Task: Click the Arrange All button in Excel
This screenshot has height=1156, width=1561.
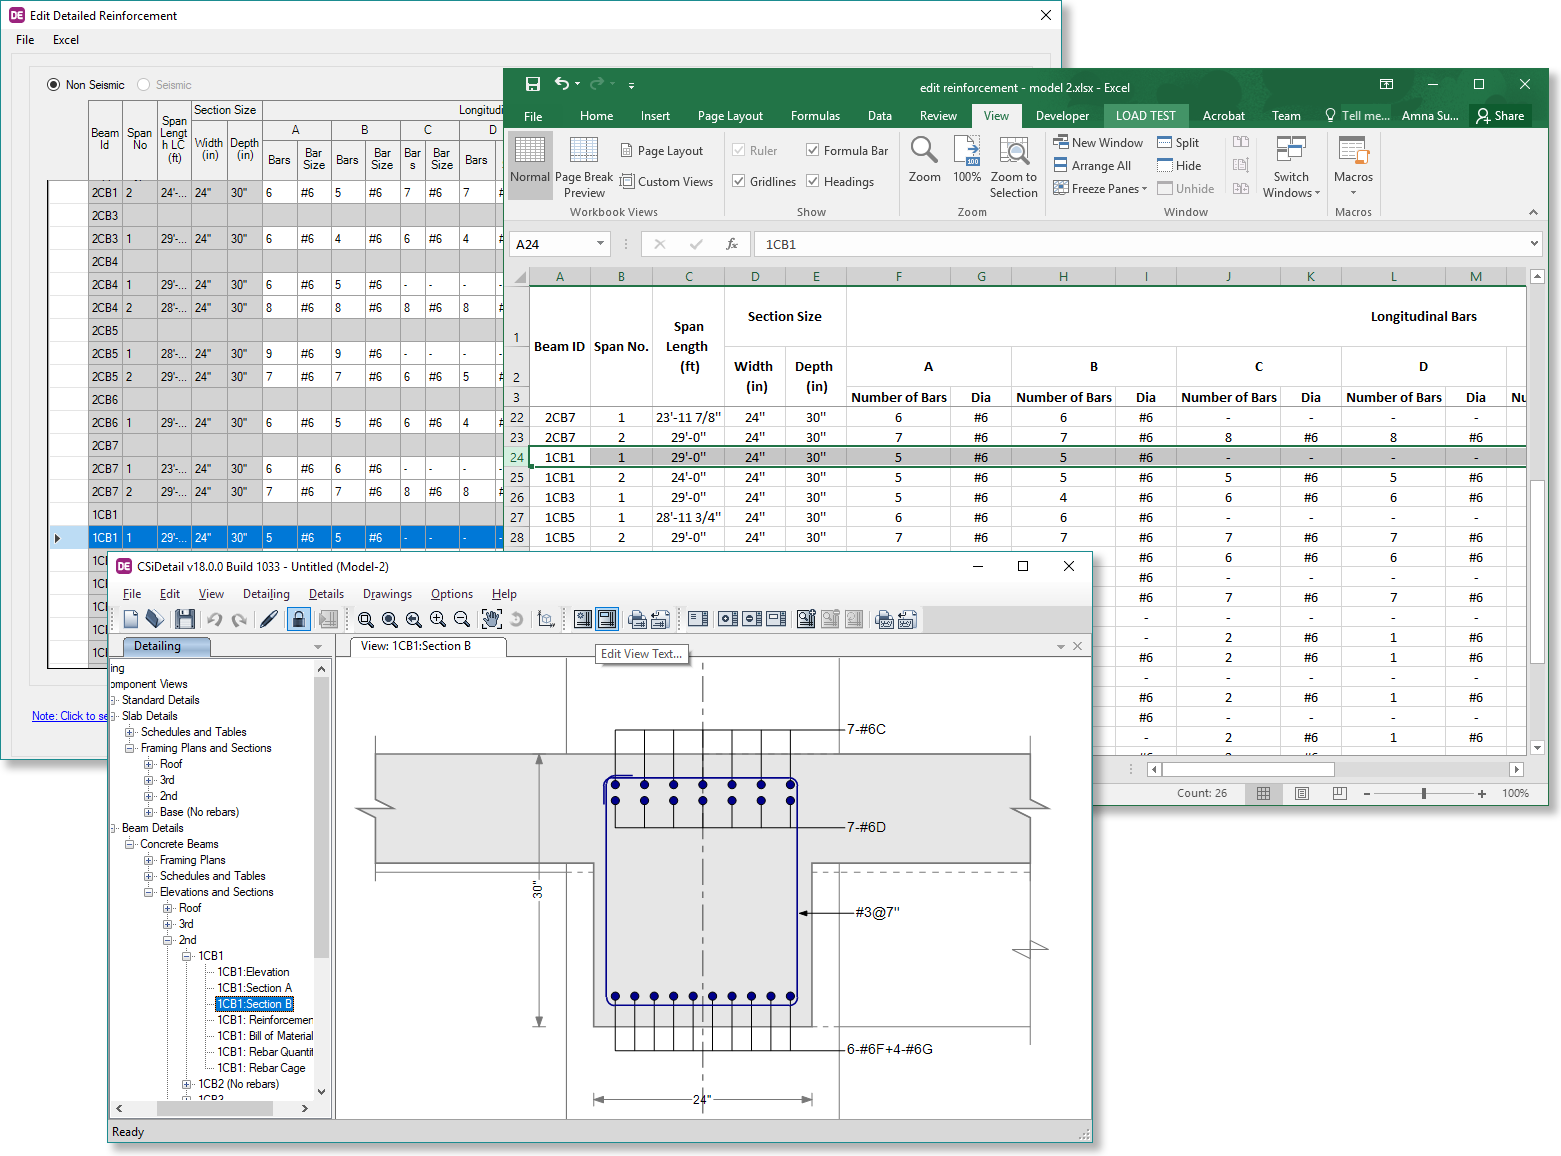Action: [x=1092, y=166]
